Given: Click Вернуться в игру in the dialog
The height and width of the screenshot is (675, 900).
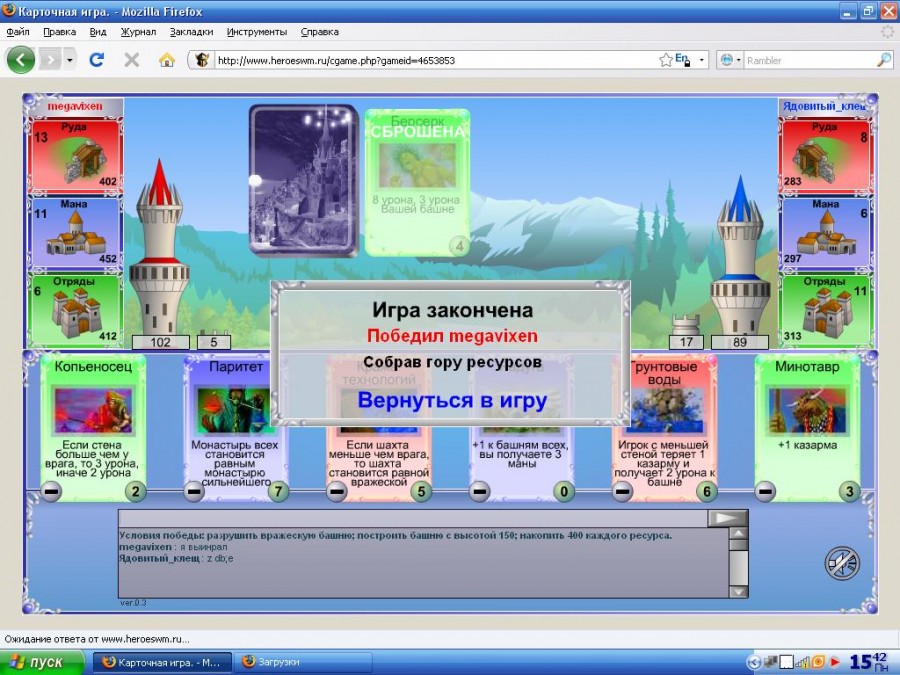Looking at the screenshot, I should 452,400.
